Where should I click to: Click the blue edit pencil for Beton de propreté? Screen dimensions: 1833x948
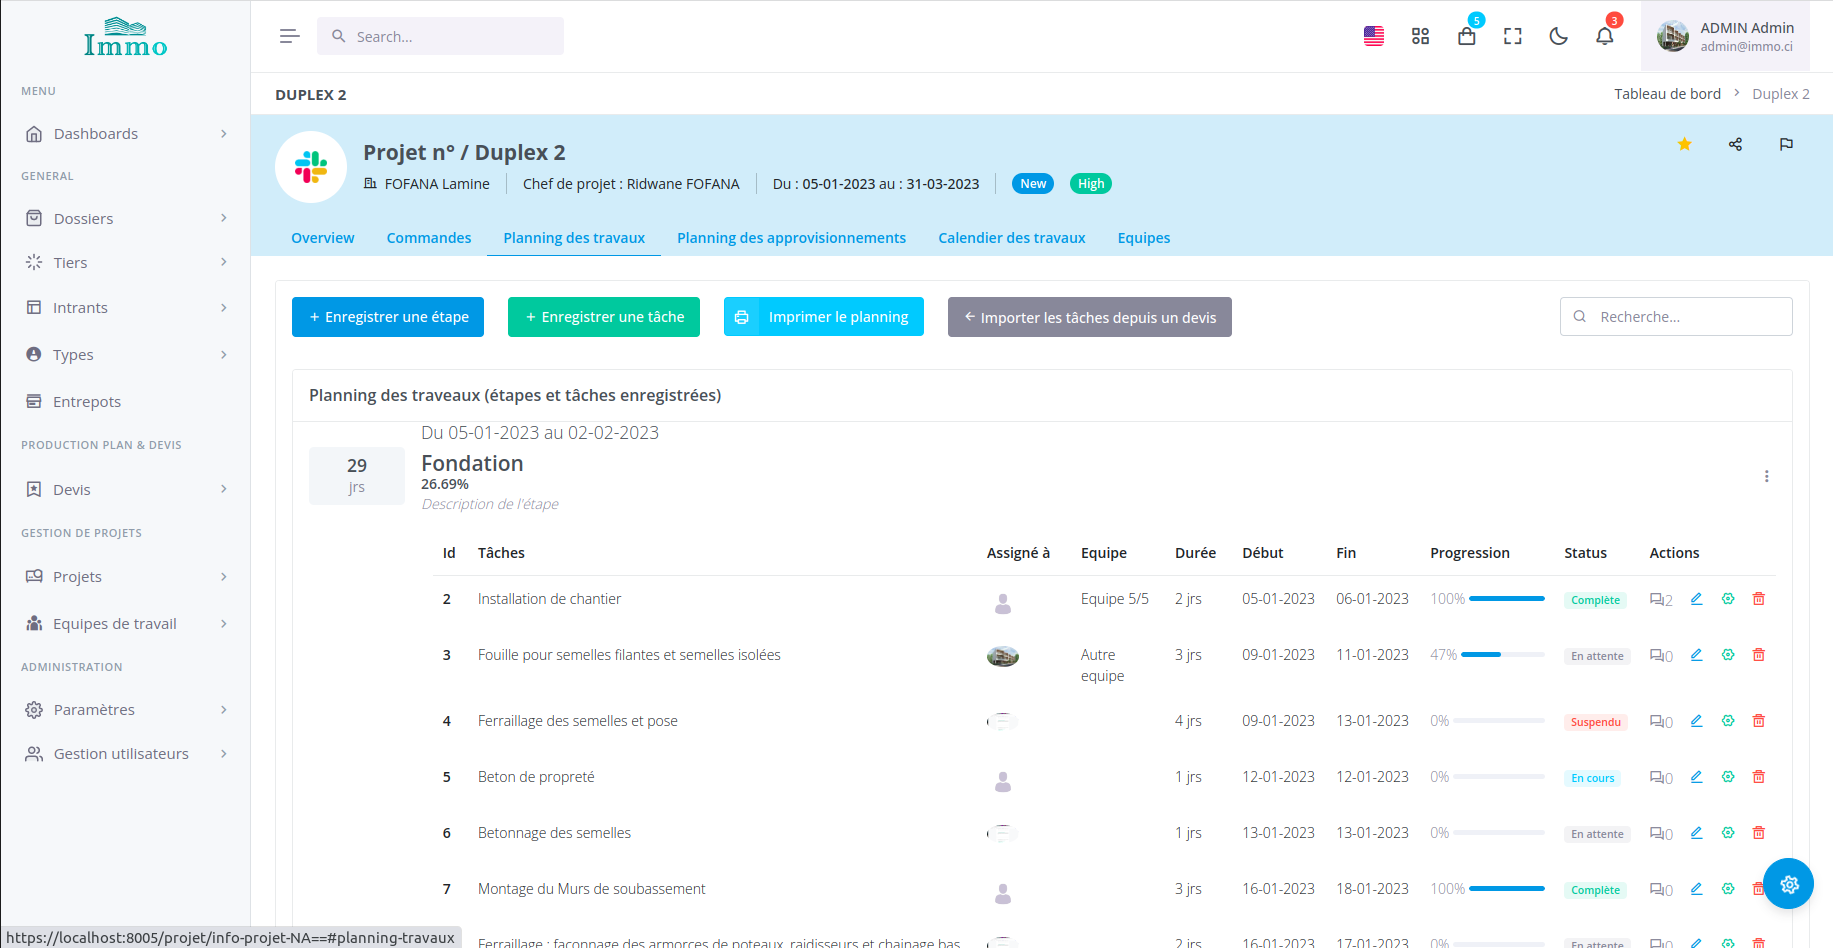[x=1696, y=777]
